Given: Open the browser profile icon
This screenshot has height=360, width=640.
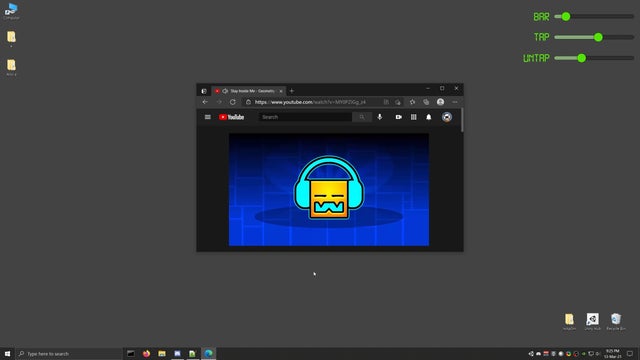Looking at the screenshot, I should coord(440,102).
